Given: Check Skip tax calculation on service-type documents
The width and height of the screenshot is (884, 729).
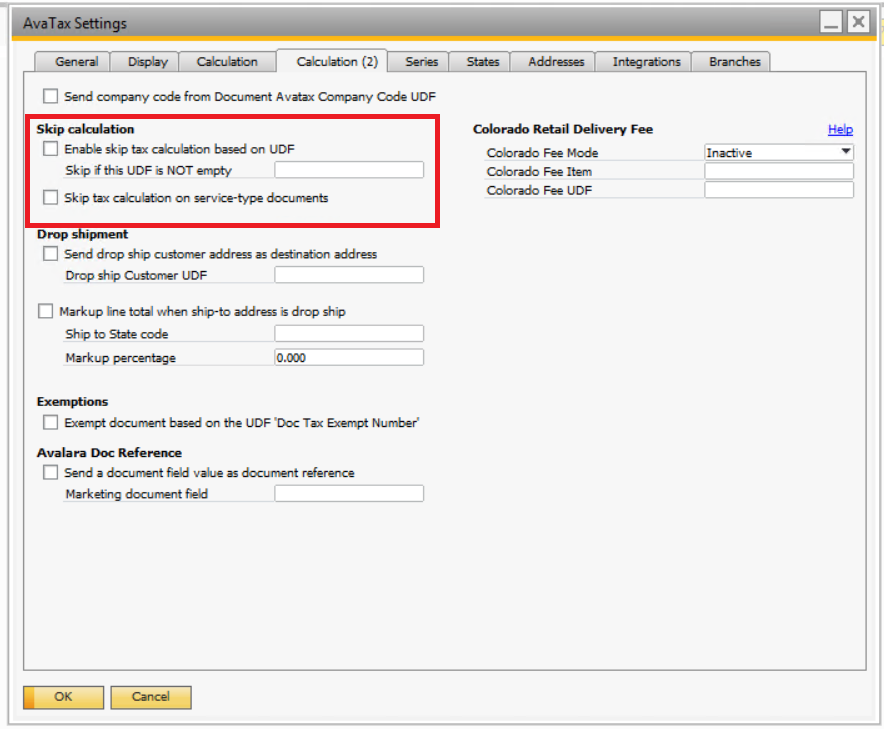Looking at the screenshot, I should [x=51, y=197].
